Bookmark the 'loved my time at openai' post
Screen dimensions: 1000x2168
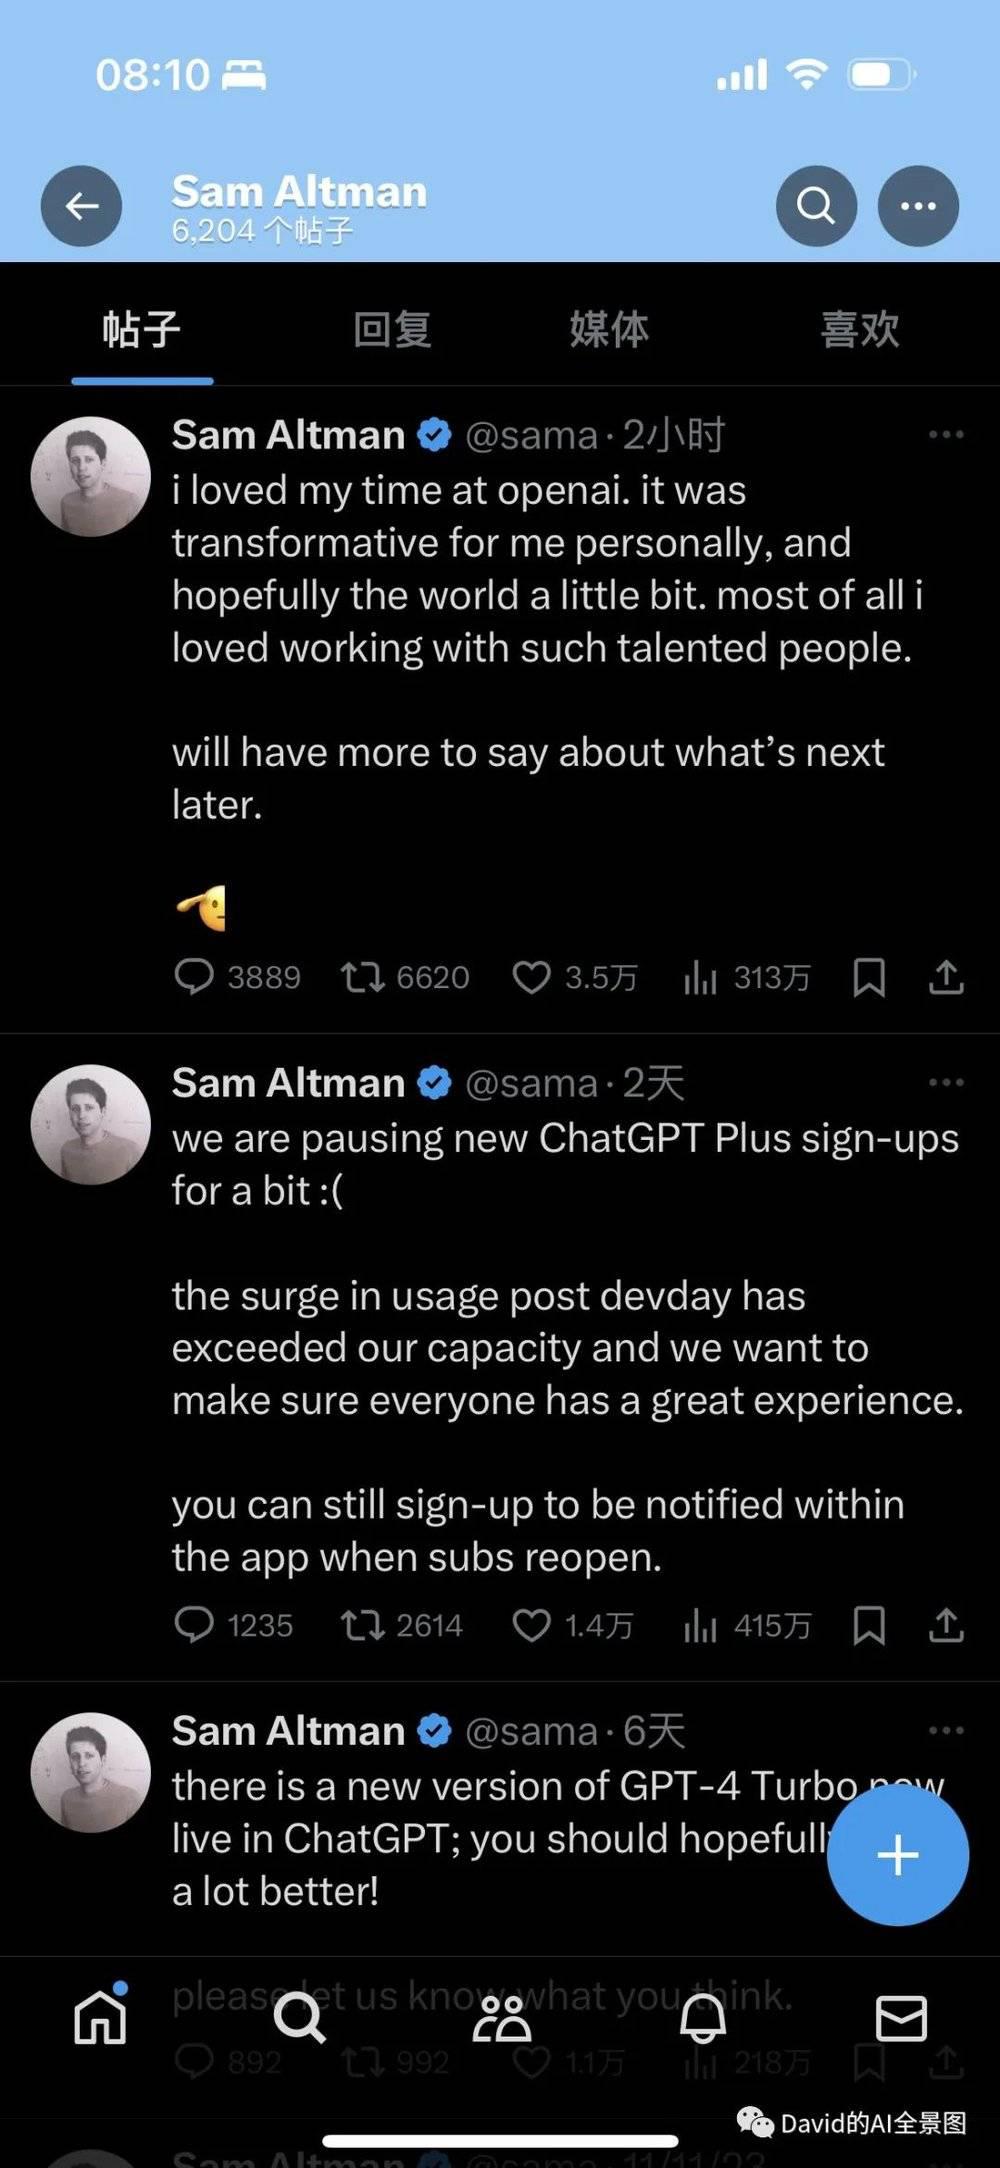coord(868,977)
